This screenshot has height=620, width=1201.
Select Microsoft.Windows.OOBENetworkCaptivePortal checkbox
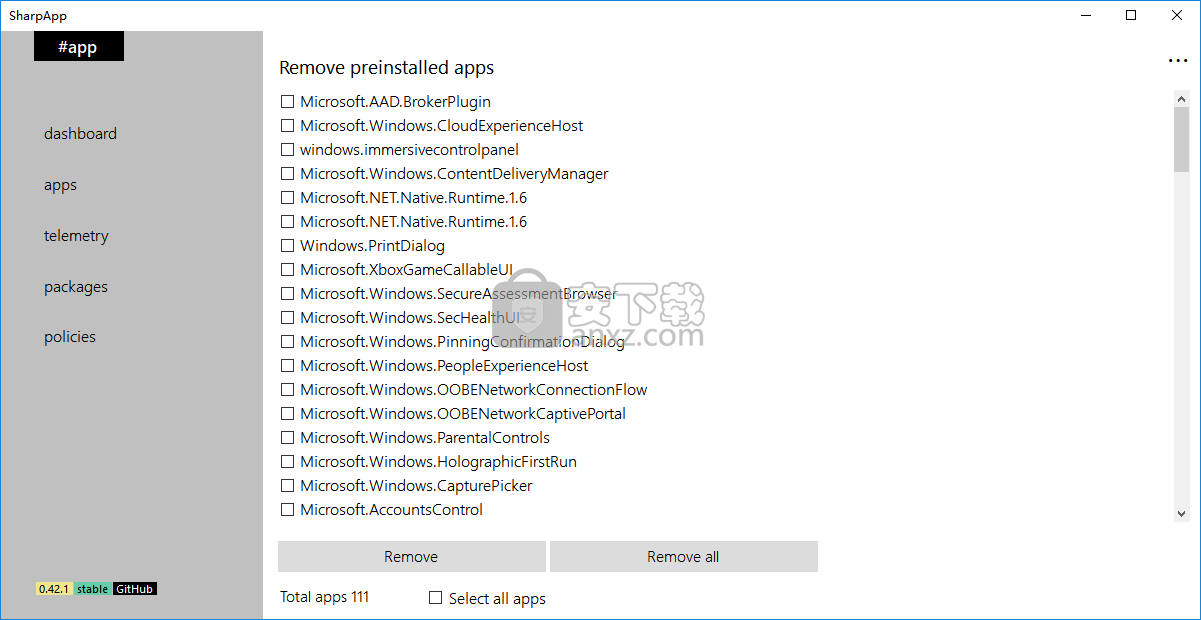coord(288,414)
